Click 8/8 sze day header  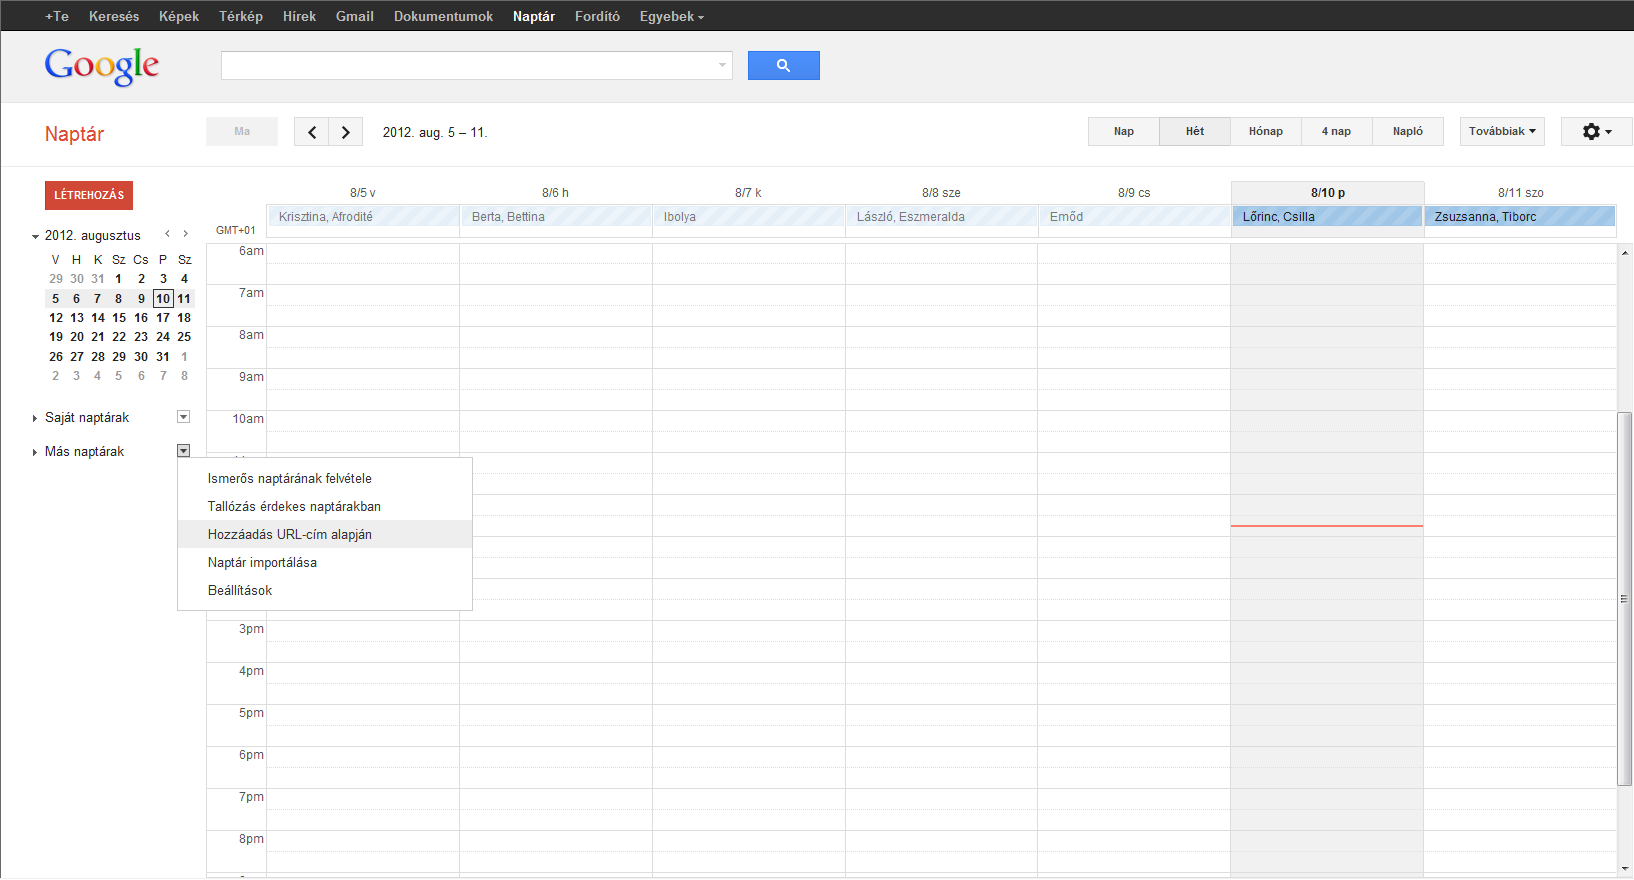click(941, 193)
